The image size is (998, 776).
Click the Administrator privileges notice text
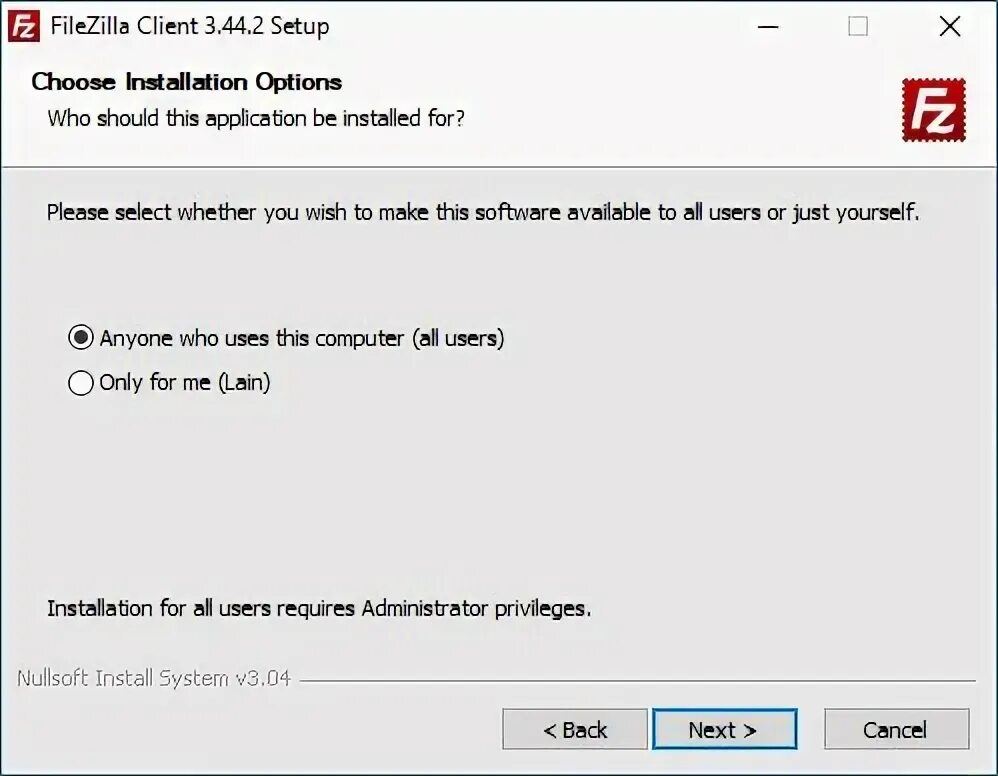point(318,608)
